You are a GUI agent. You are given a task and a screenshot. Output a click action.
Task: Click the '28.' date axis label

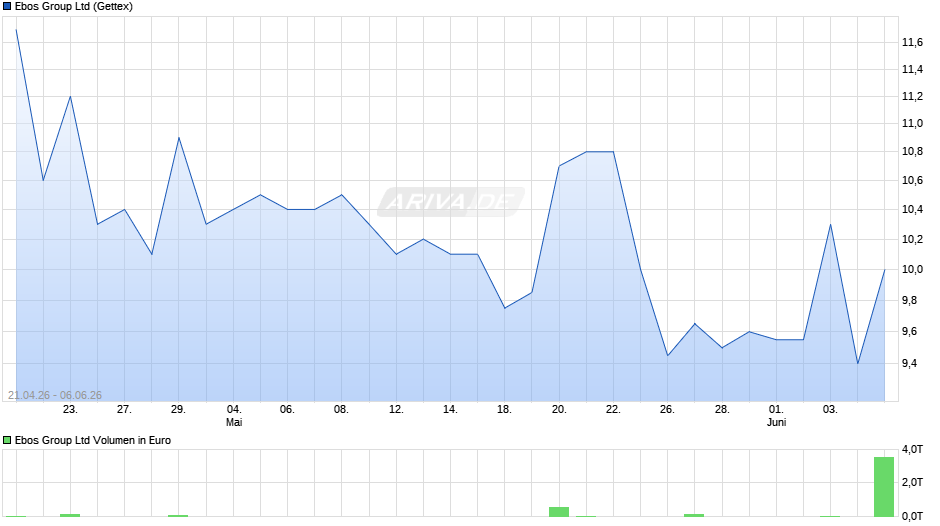[x=722, y=410]
